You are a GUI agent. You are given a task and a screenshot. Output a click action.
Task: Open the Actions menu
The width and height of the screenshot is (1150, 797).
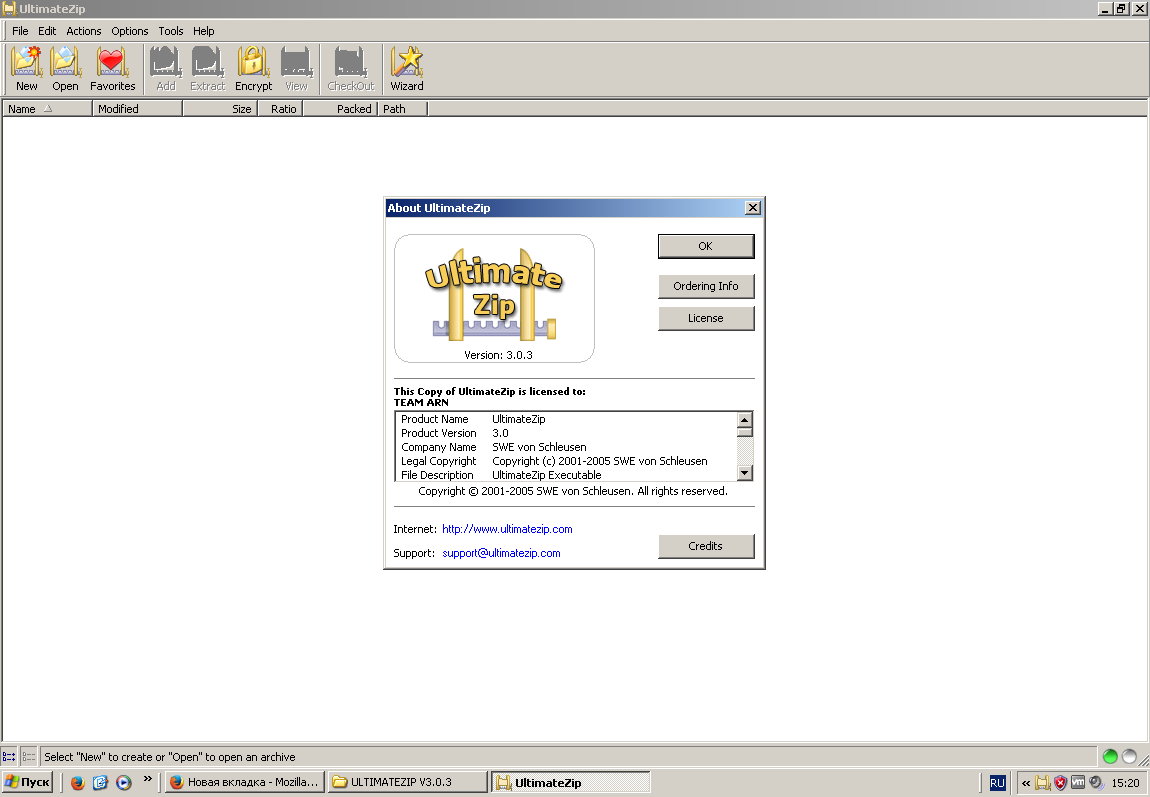pos(84,31)
